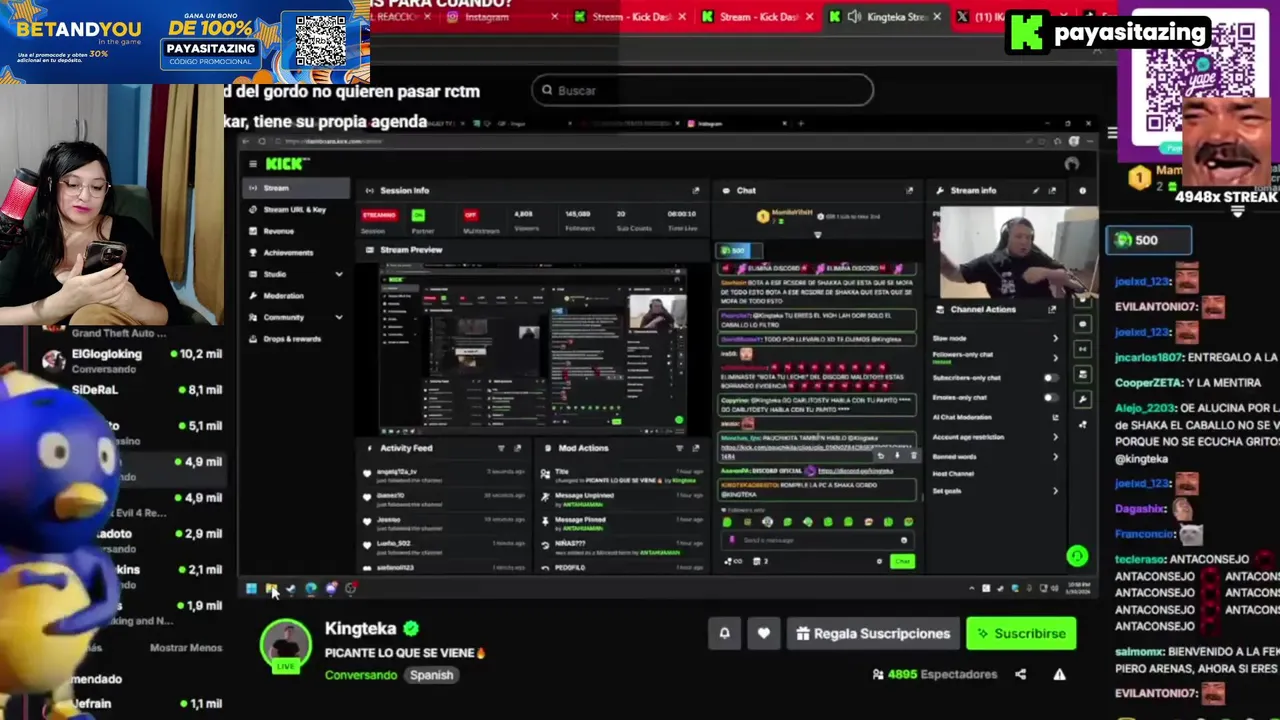Click Mostrar Menos in channel sidebar
Viewport: 1280px width, 720px height.
coord(186,648)
